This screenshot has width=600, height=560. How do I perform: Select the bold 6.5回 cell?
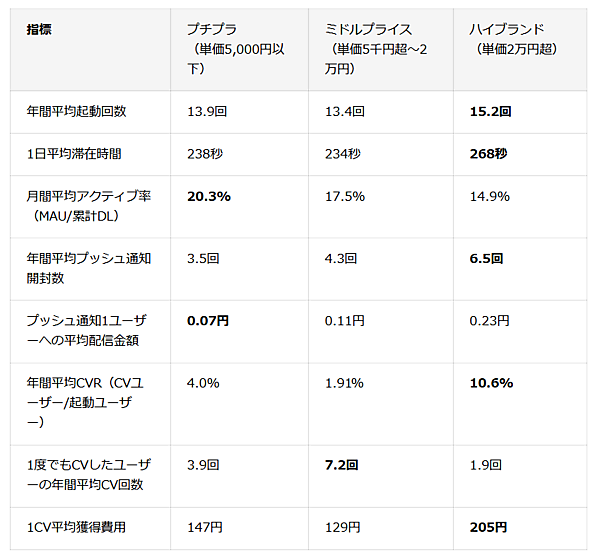point(486,258)
